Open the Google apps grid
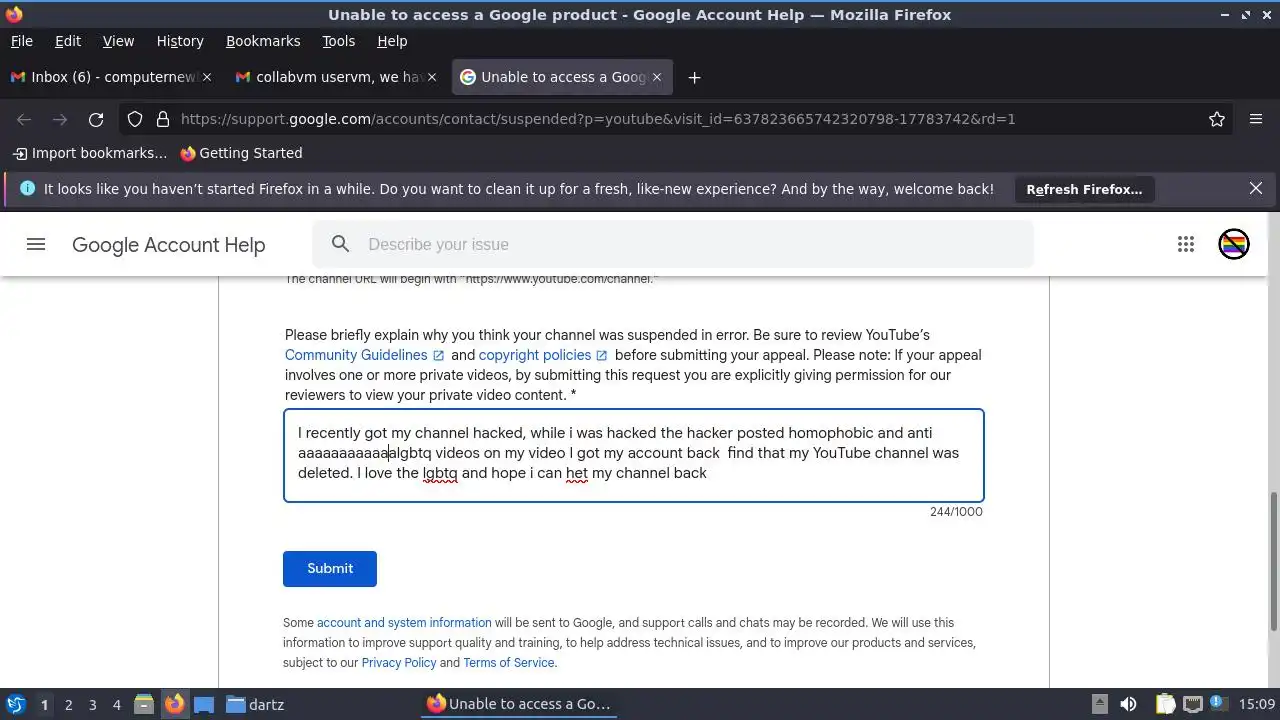Screen dimensions: 1280x720 [1186, 244]
